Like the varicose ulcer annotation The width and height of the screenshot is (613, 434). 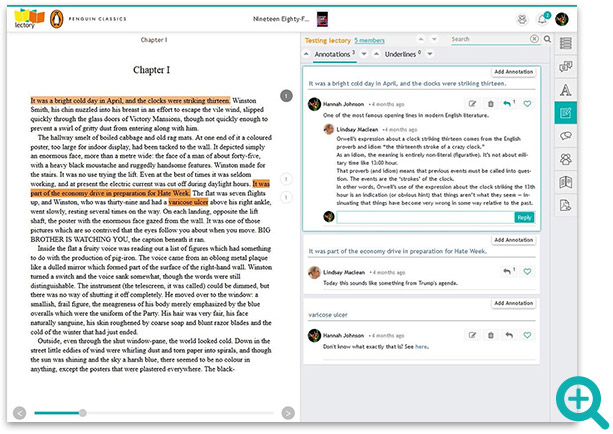click(x=527, y=335)
